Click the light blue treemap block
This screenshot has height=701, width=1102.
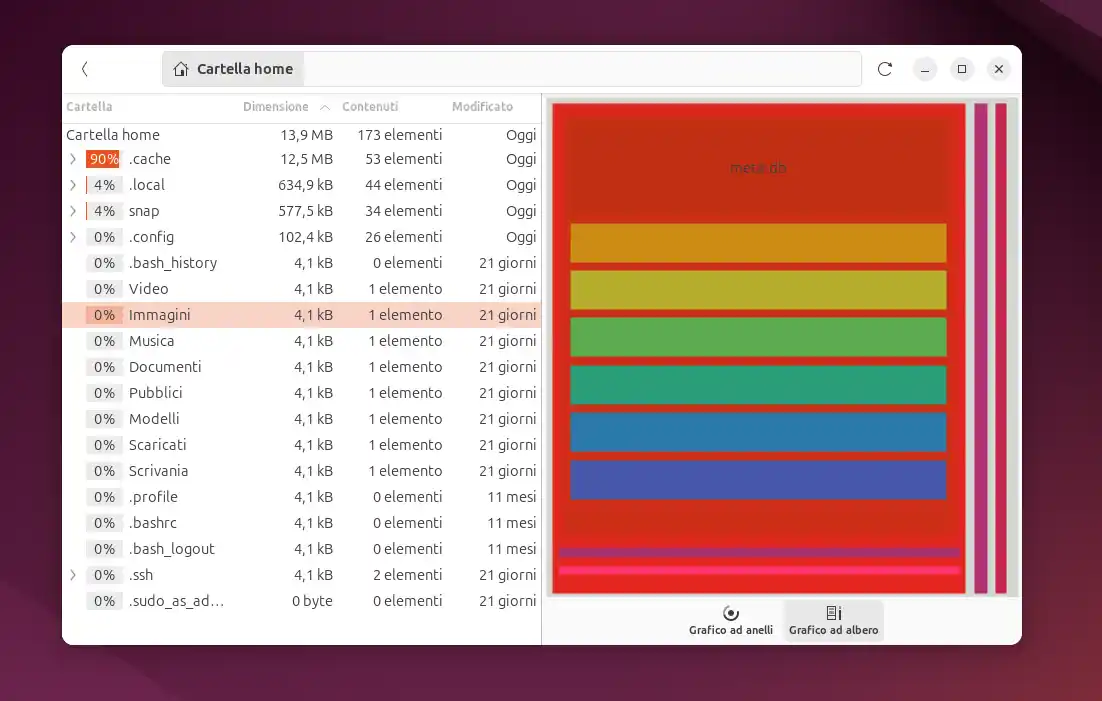pos(758,432)
